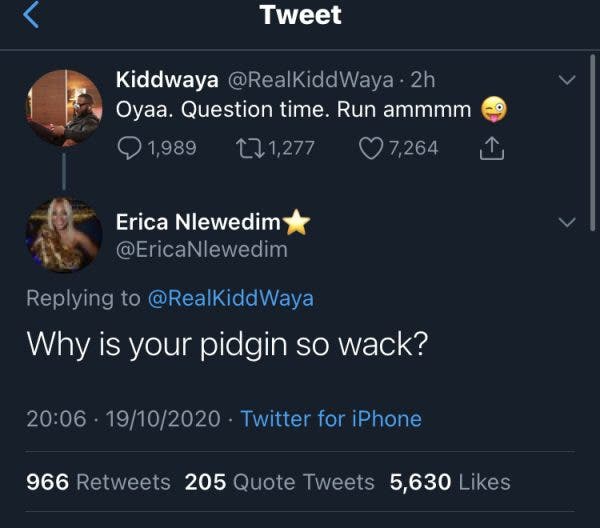View the 966 Retweets list
Viewport: 600px width, 528px height.
coord(98,482)
